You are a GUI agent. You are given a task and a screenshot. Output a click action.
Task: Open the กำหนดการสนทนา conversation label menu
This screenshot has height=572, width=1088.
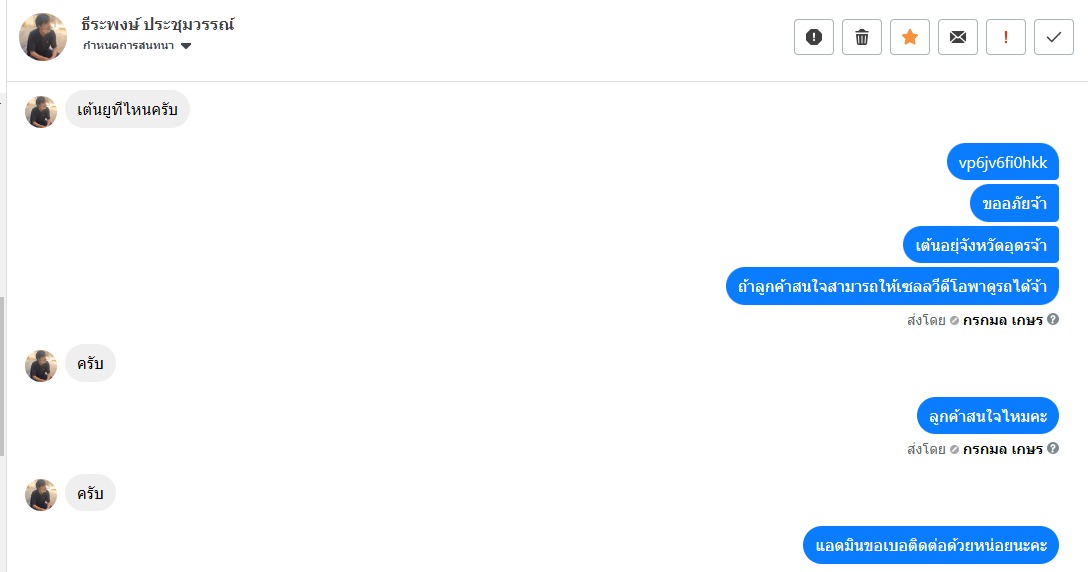[137, 46]
